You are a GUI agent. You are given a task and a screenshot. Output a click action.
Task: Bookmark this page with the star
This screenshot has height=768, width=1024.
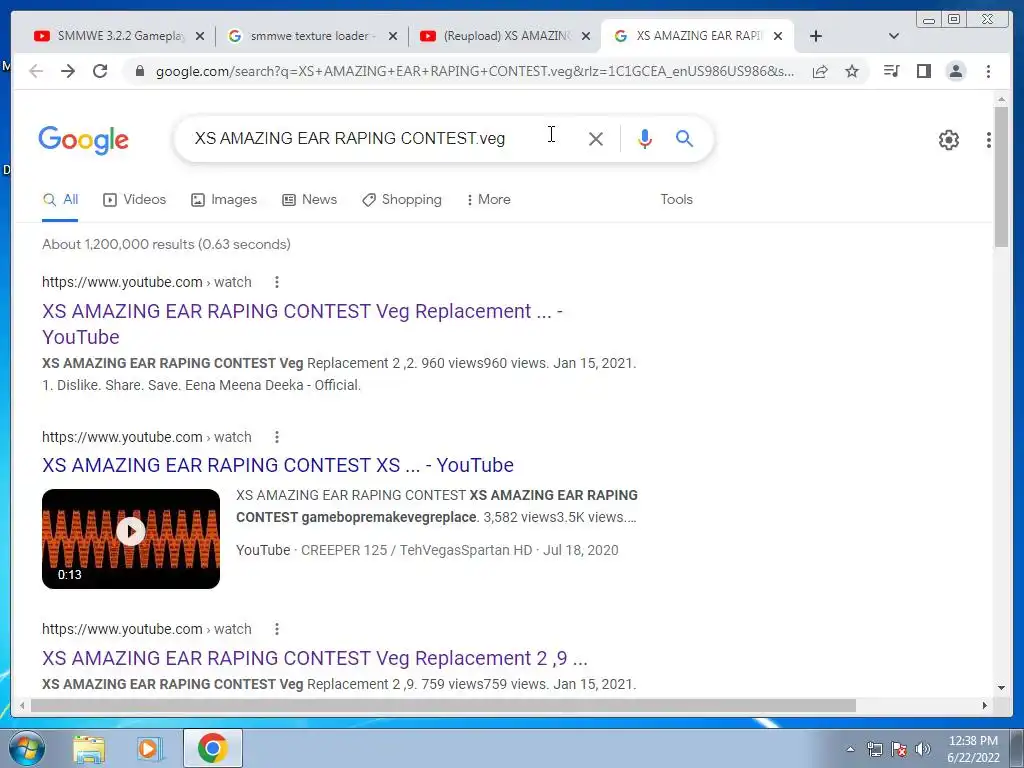(852, 71)
